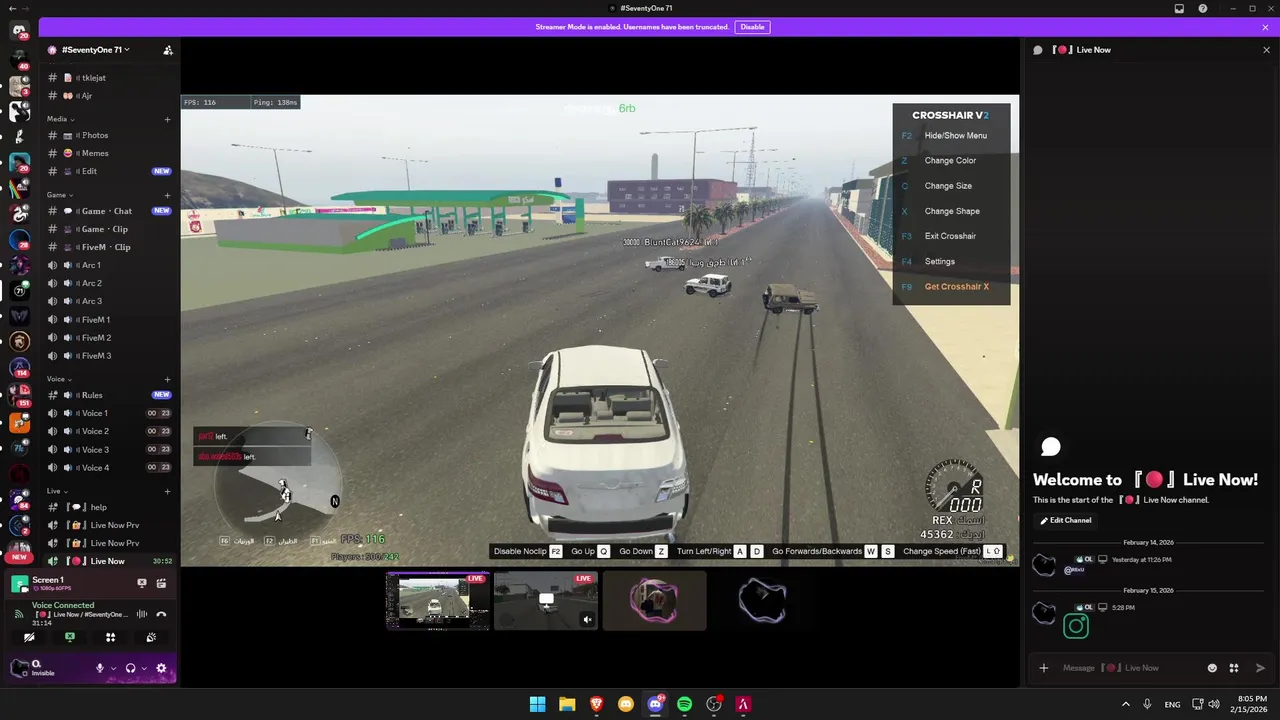This screenshot has height=720, width=1280.
Task: Open headphone output options arrow
Action: 144,668
